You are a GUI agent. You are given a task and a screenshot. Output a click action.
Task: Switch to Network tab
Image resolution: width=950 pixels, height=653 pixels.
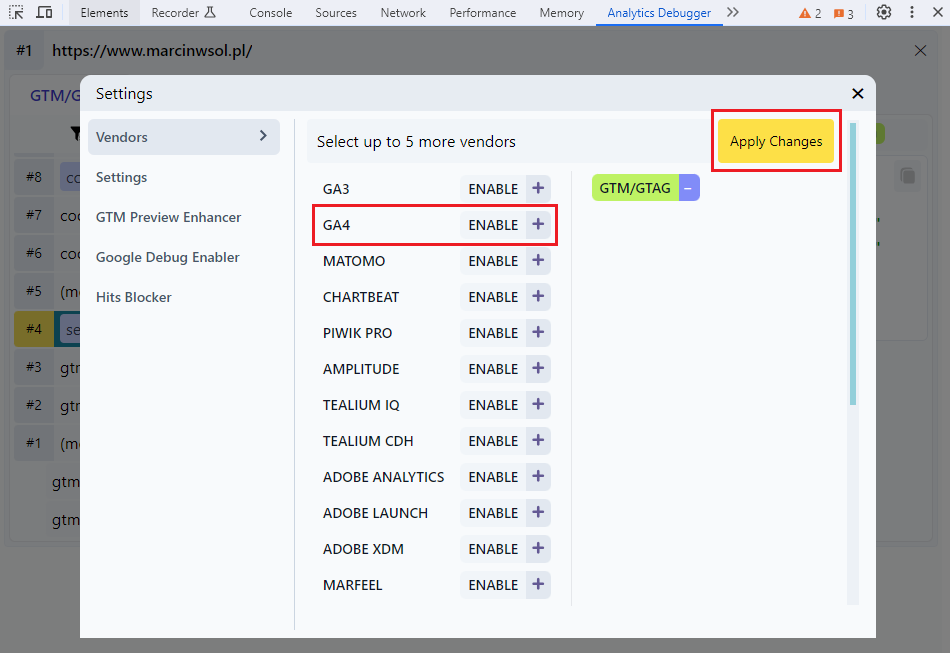pyautogui.click(x=403, y=13)
